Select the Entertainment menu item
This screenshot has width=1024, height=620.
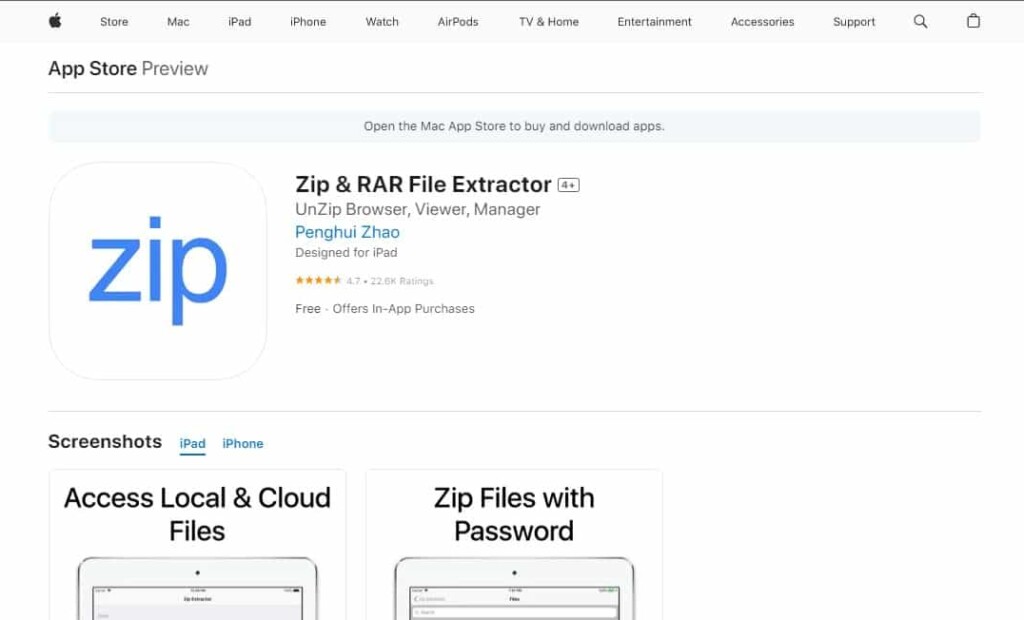coord(654,21)
